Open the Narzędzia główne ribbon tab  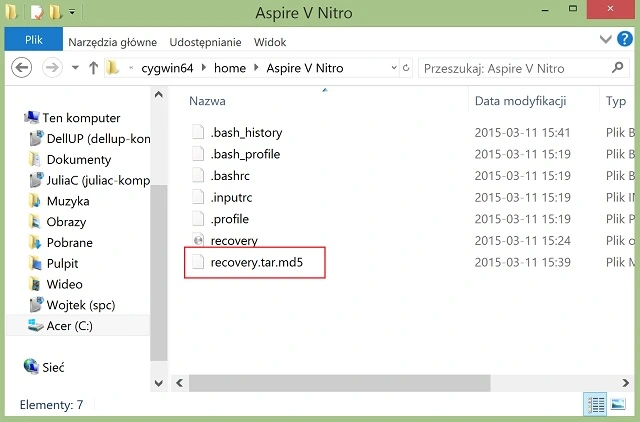click(112, 42)
